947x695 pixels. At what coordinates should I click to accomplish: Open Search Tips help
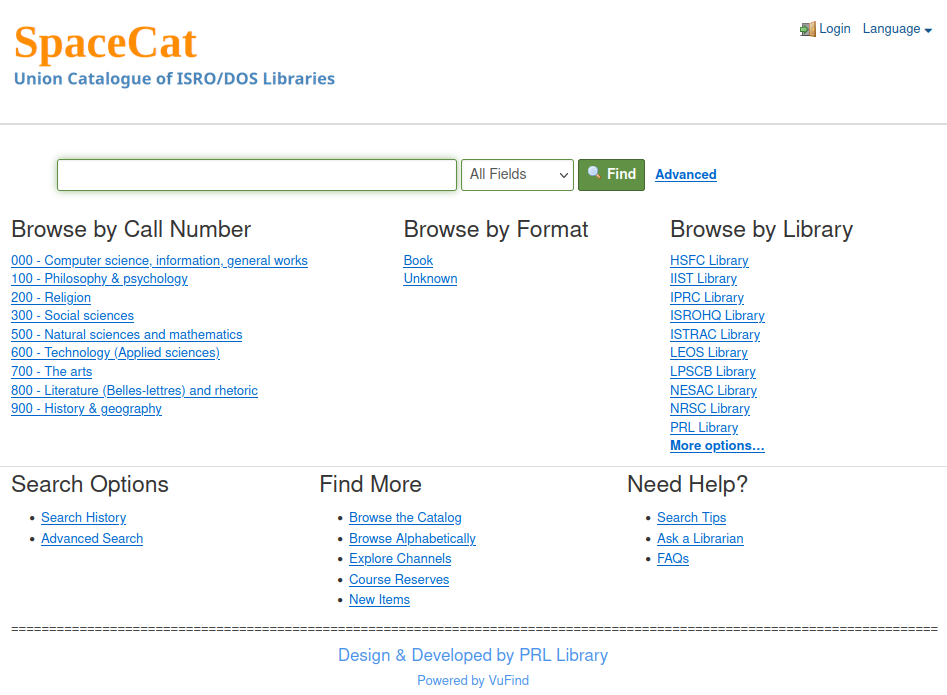pos(692,517)
